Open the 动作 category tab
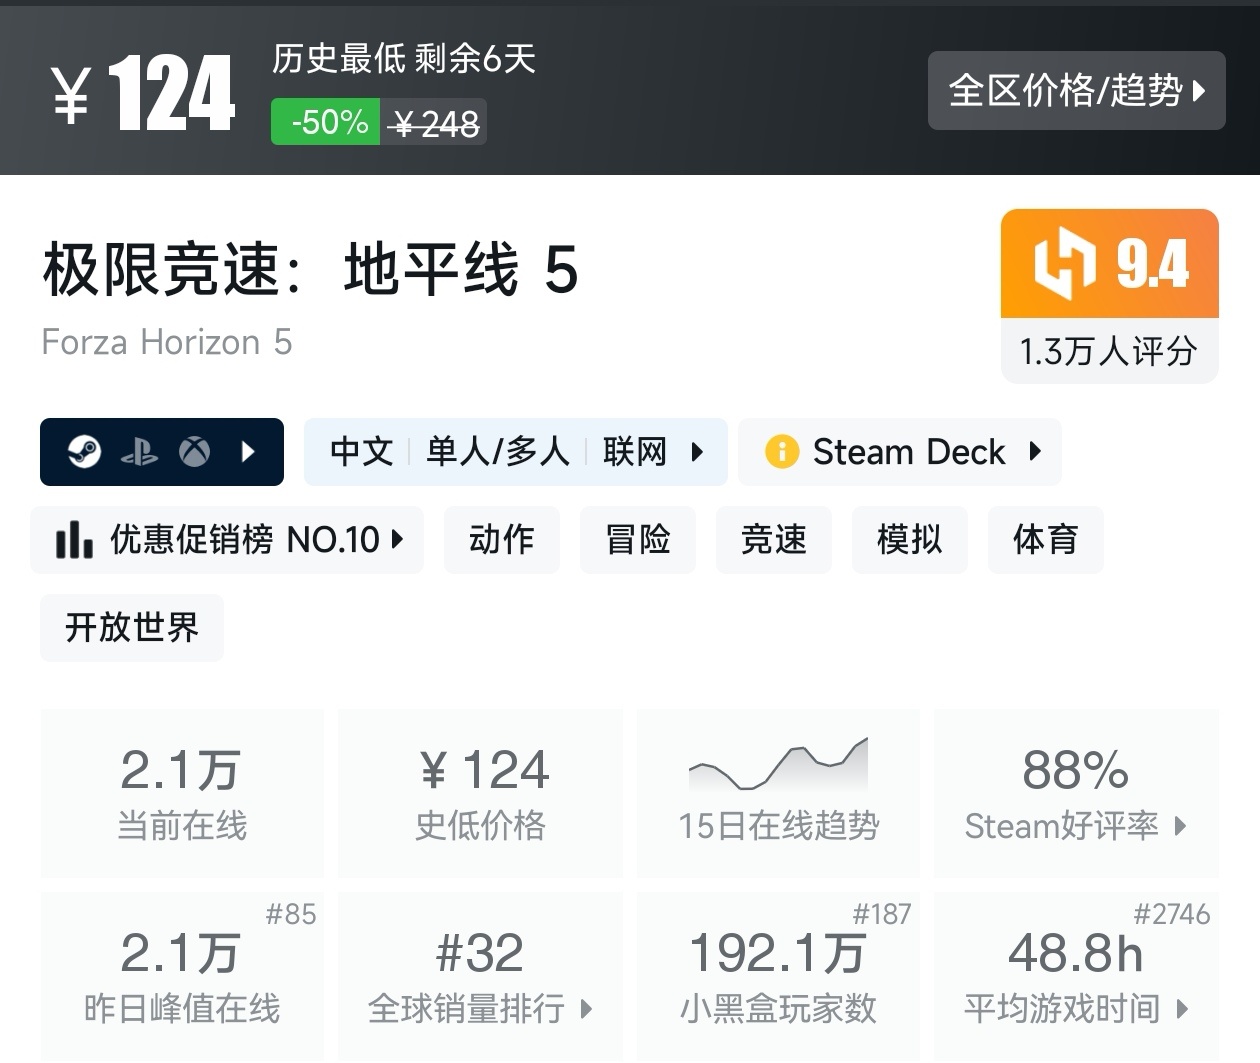 point(502,540)
